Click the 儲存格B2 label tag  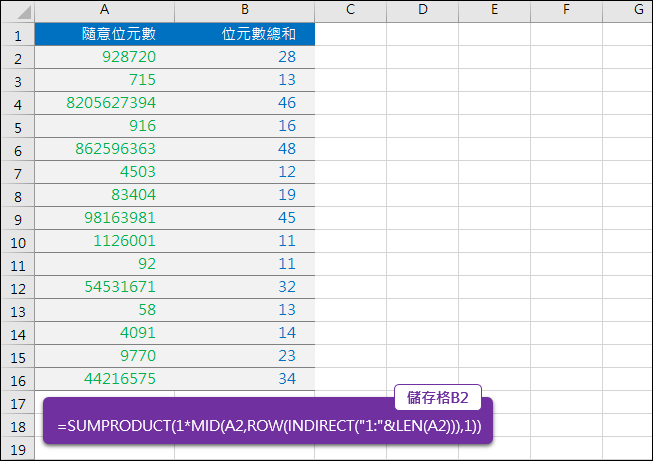(x=438, y=397)
